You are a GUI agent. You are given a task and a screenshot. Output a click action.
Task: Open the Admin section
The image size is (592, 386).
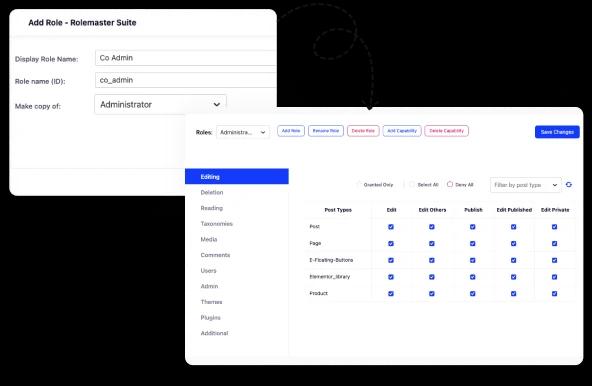click(209, 286)
